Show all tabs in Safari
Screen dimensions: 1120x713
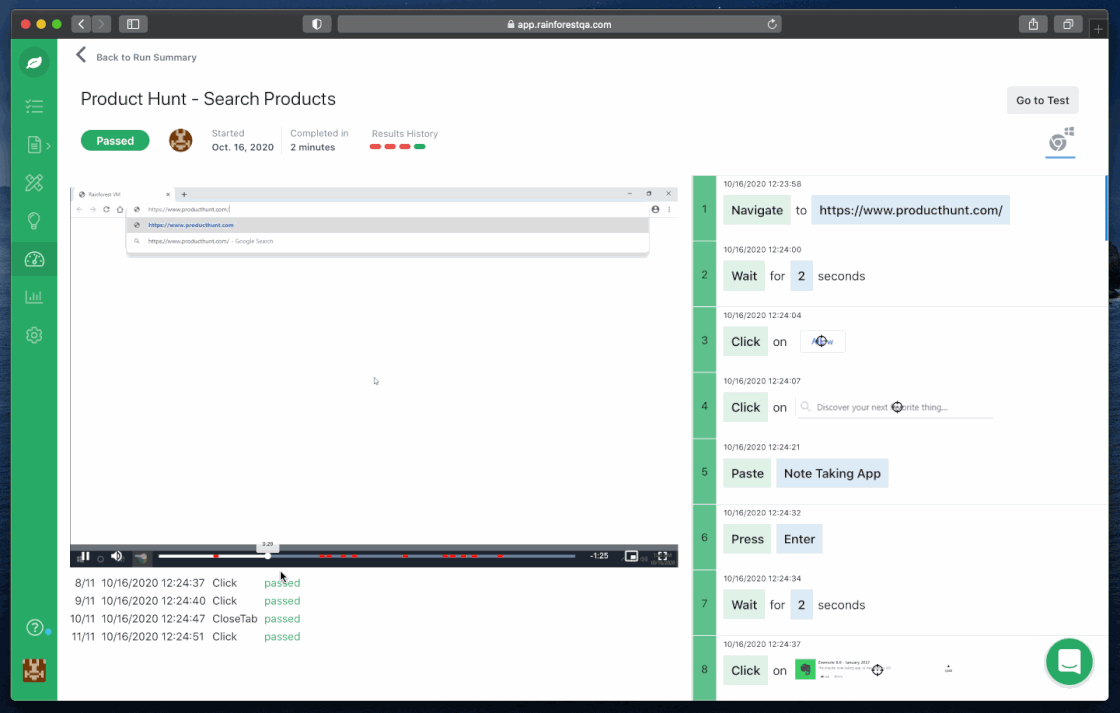point(1068,24)
